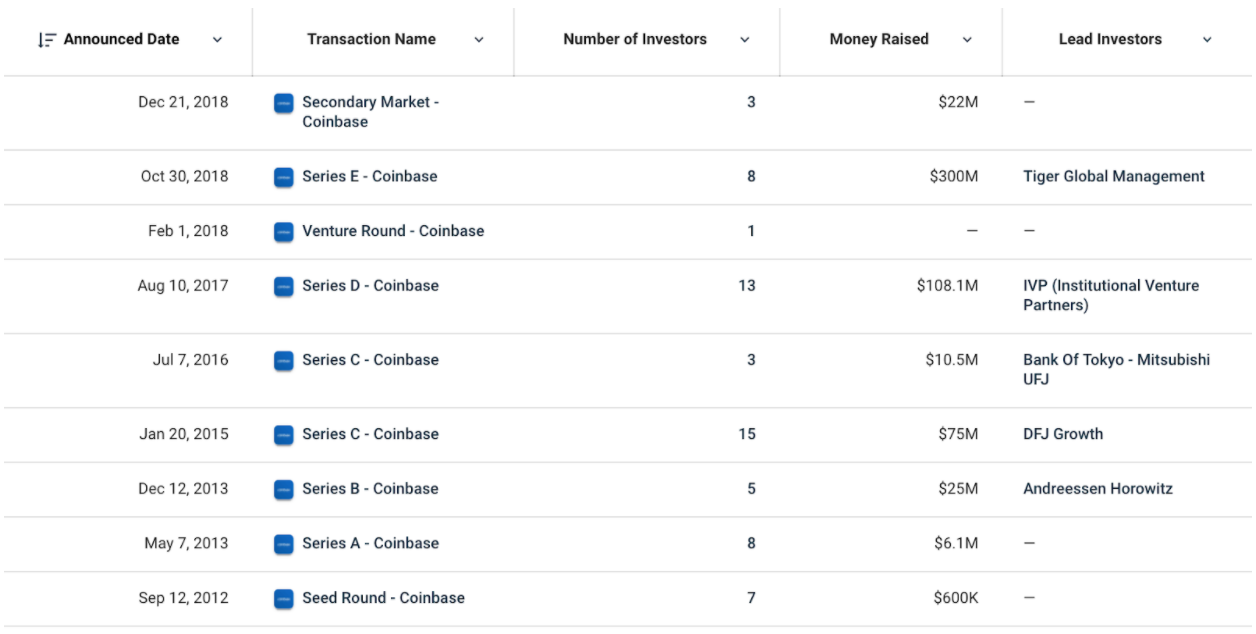Open Tiger Global Management investor link

pyautogui.click(x=1114, y=176)
